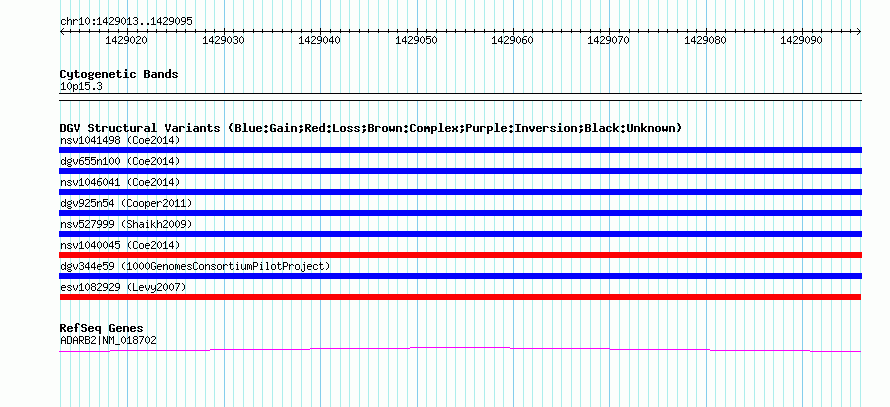This screenshot has width=890, height=407.
Task: Select variant label dgv655n100 (Coe2014)
Action: pos(120,161)
